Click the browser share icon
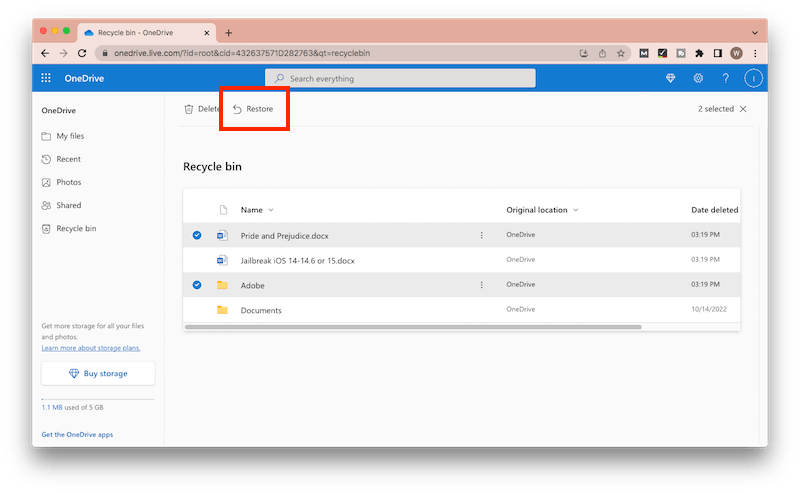The image size is (800, 493). [603, 53]
